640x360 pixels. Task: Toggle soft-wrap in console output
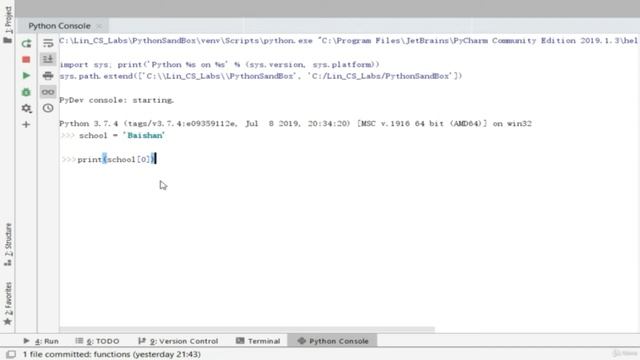click(48, 43)
